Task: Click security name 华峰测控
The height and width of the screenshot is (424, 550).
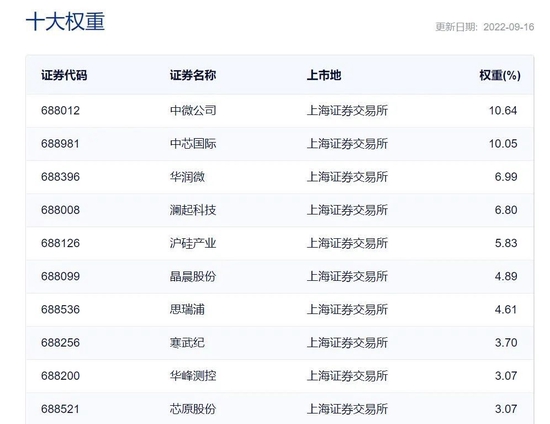Action: click(193, 376)
